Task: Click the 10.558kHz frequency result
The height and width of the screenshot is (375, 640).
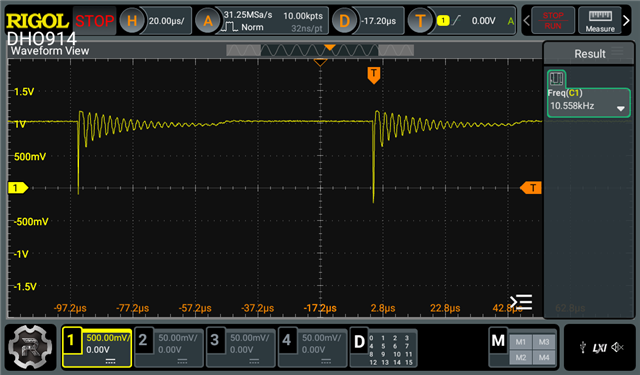Action: (x=572, y=106)
